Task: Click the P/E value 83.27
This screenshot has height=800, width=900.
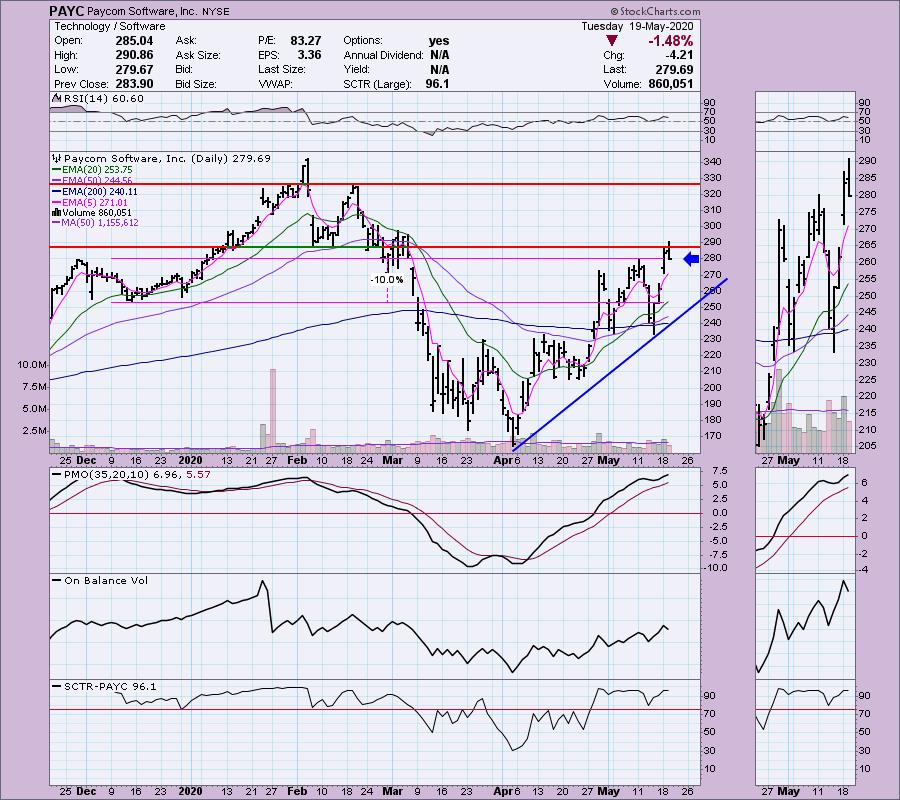Action: pyautogui.click(x=305, y=41)
